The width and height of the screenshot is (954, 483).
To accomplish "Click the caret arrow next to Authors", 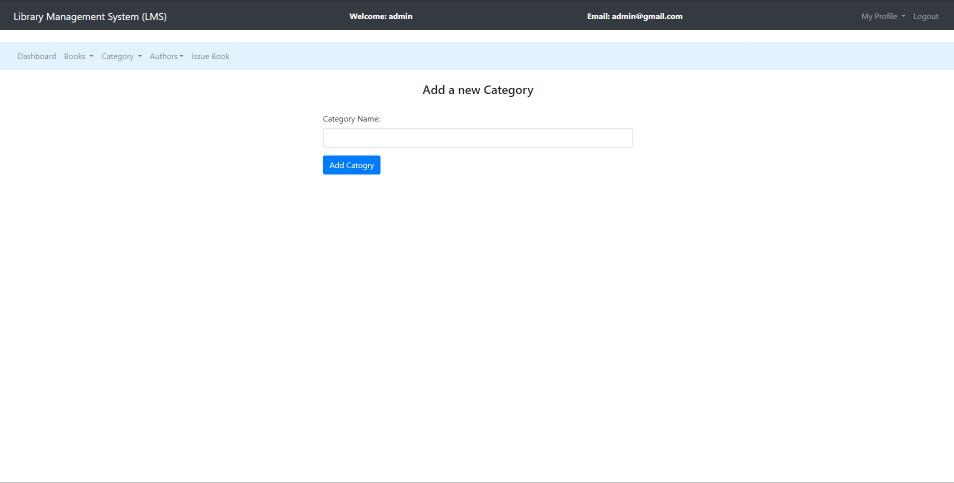I will coord(182,57).
